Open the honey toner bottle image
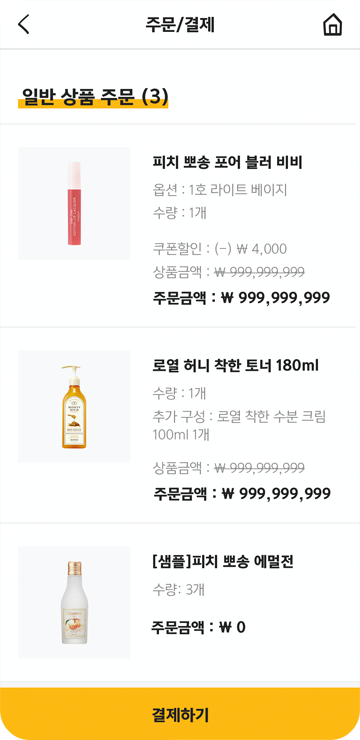Image resolution: width=360 pixels, height=740 pixels. click(74, 406)
